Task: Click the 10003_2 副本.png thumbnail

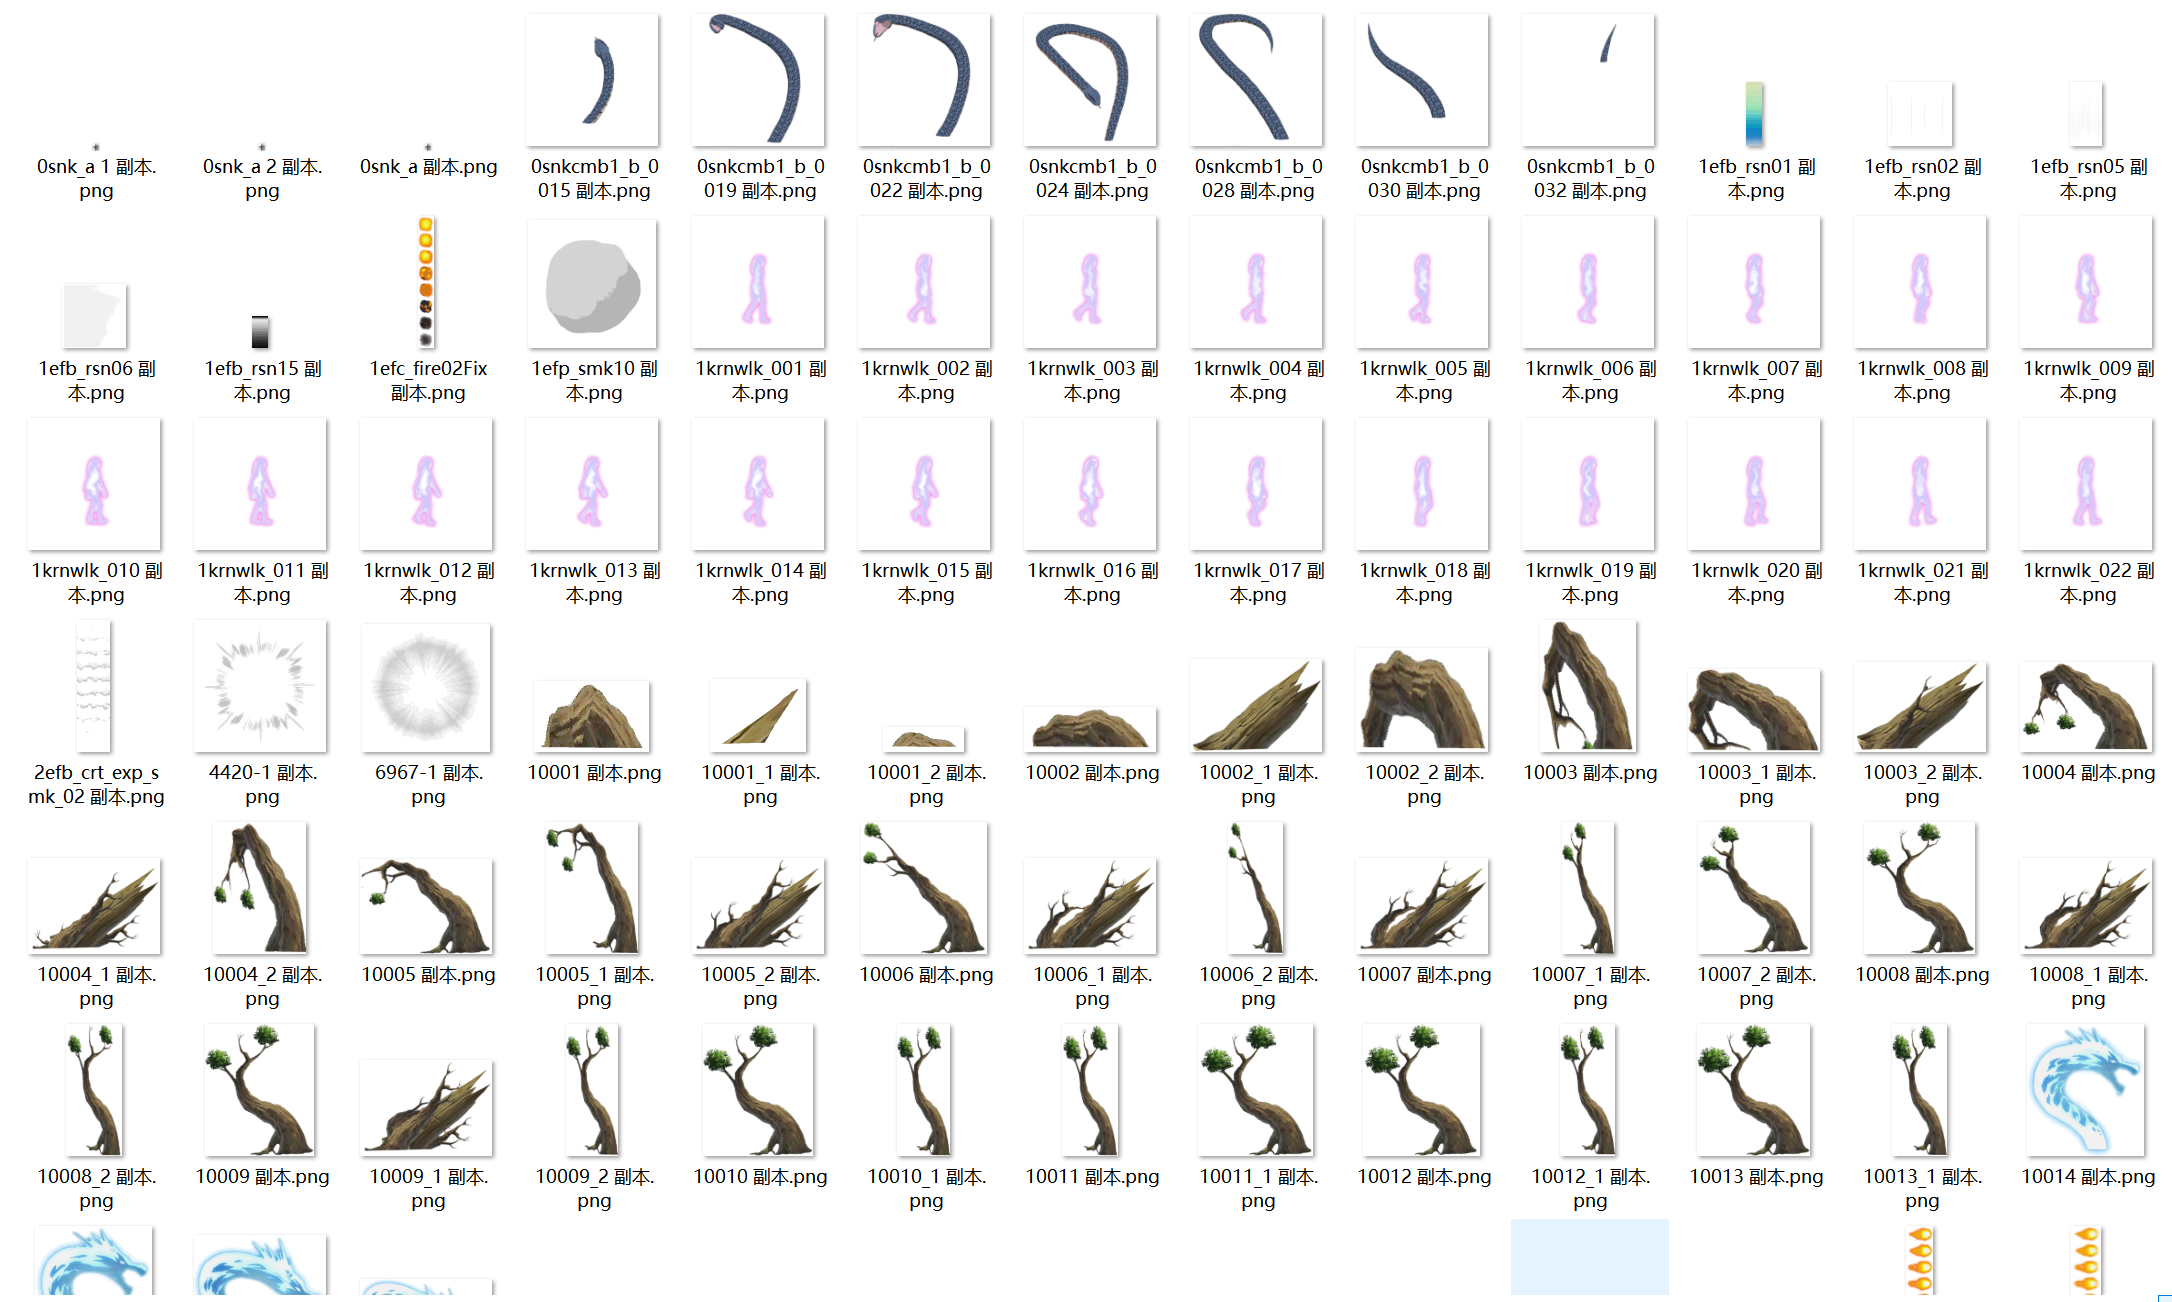Action: coord(1921,706)
